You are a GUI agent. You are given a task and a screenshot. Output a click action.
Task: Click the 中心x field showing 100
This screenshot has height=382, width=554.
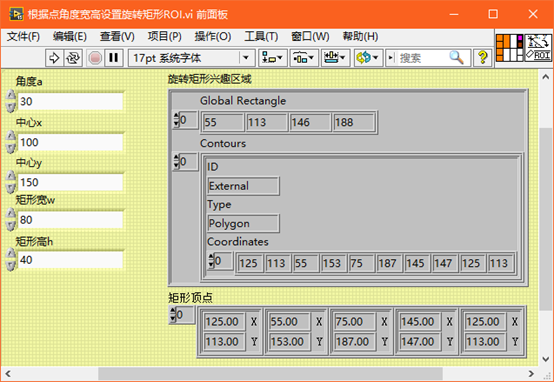70,142
